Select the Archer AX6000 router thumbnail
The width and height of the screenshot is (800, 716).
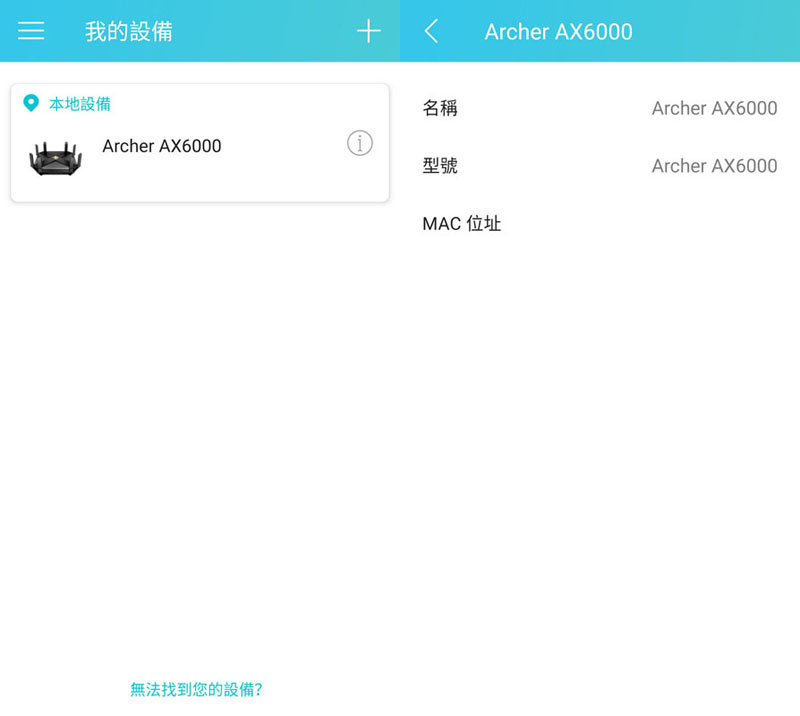[x=56, y=159]
